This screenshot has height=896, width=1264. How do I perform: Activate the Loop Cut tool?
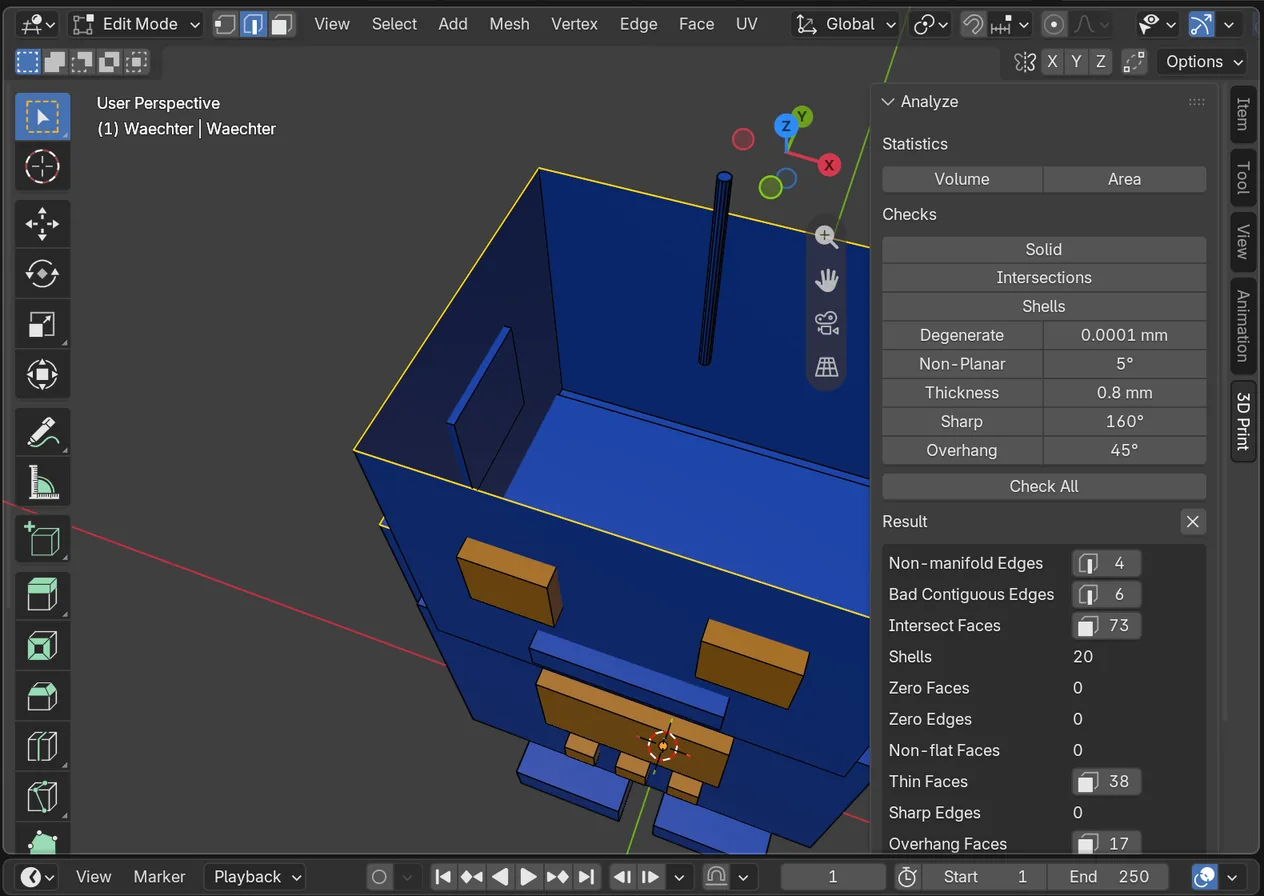click(x=42, y=747)
